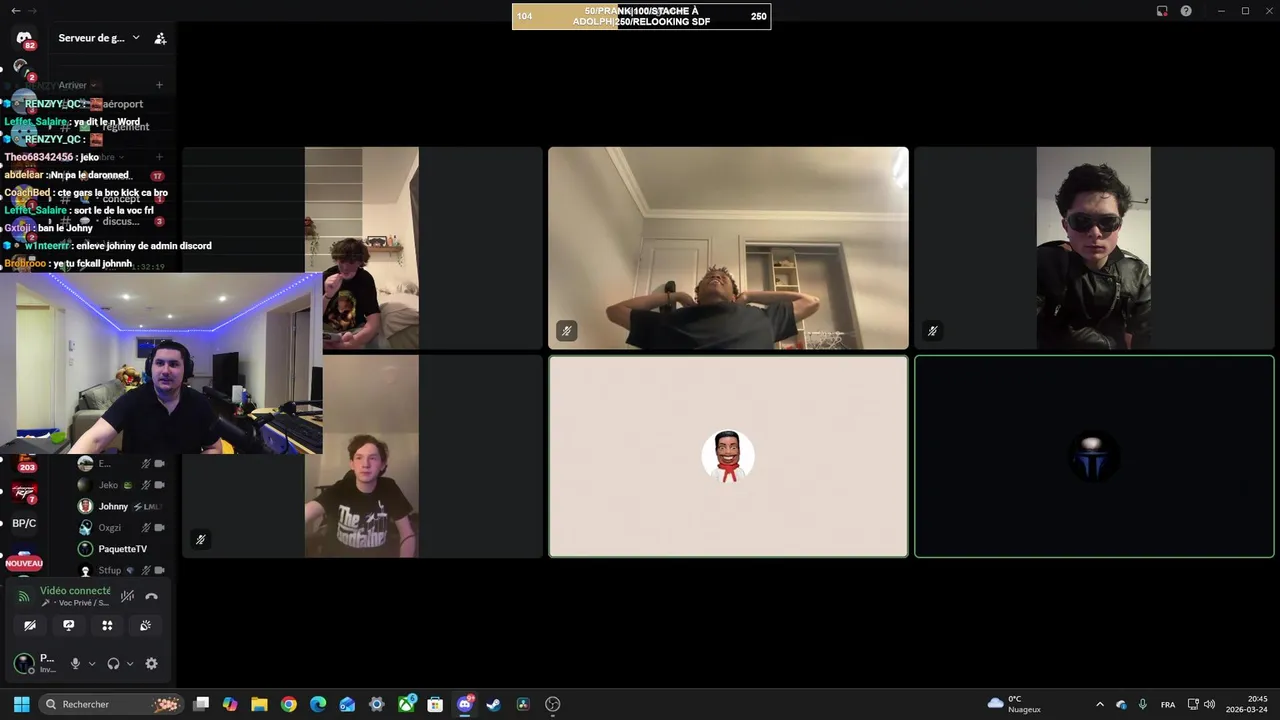Open own user avatar status panel
Image resolution: width=1280 pixels, height=720 pixels.
click(23, 663)
